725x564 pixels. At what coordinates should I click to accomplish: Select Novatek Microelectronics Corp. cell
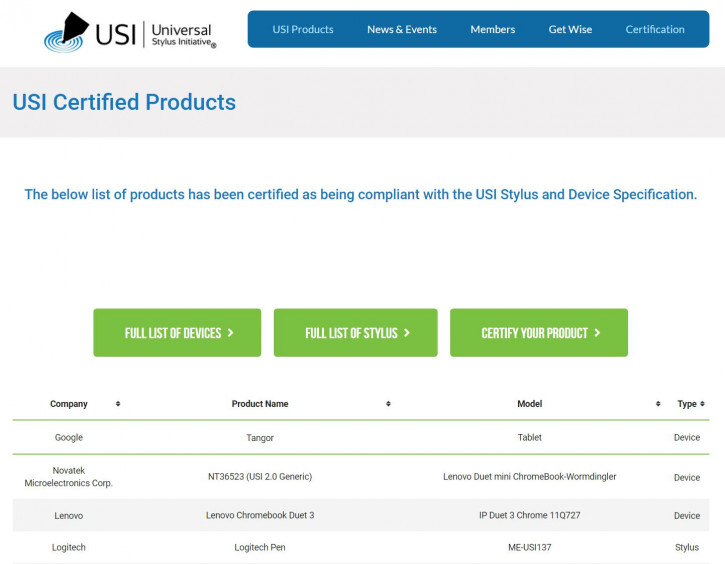pyautogui.click(x=68, y=477)
